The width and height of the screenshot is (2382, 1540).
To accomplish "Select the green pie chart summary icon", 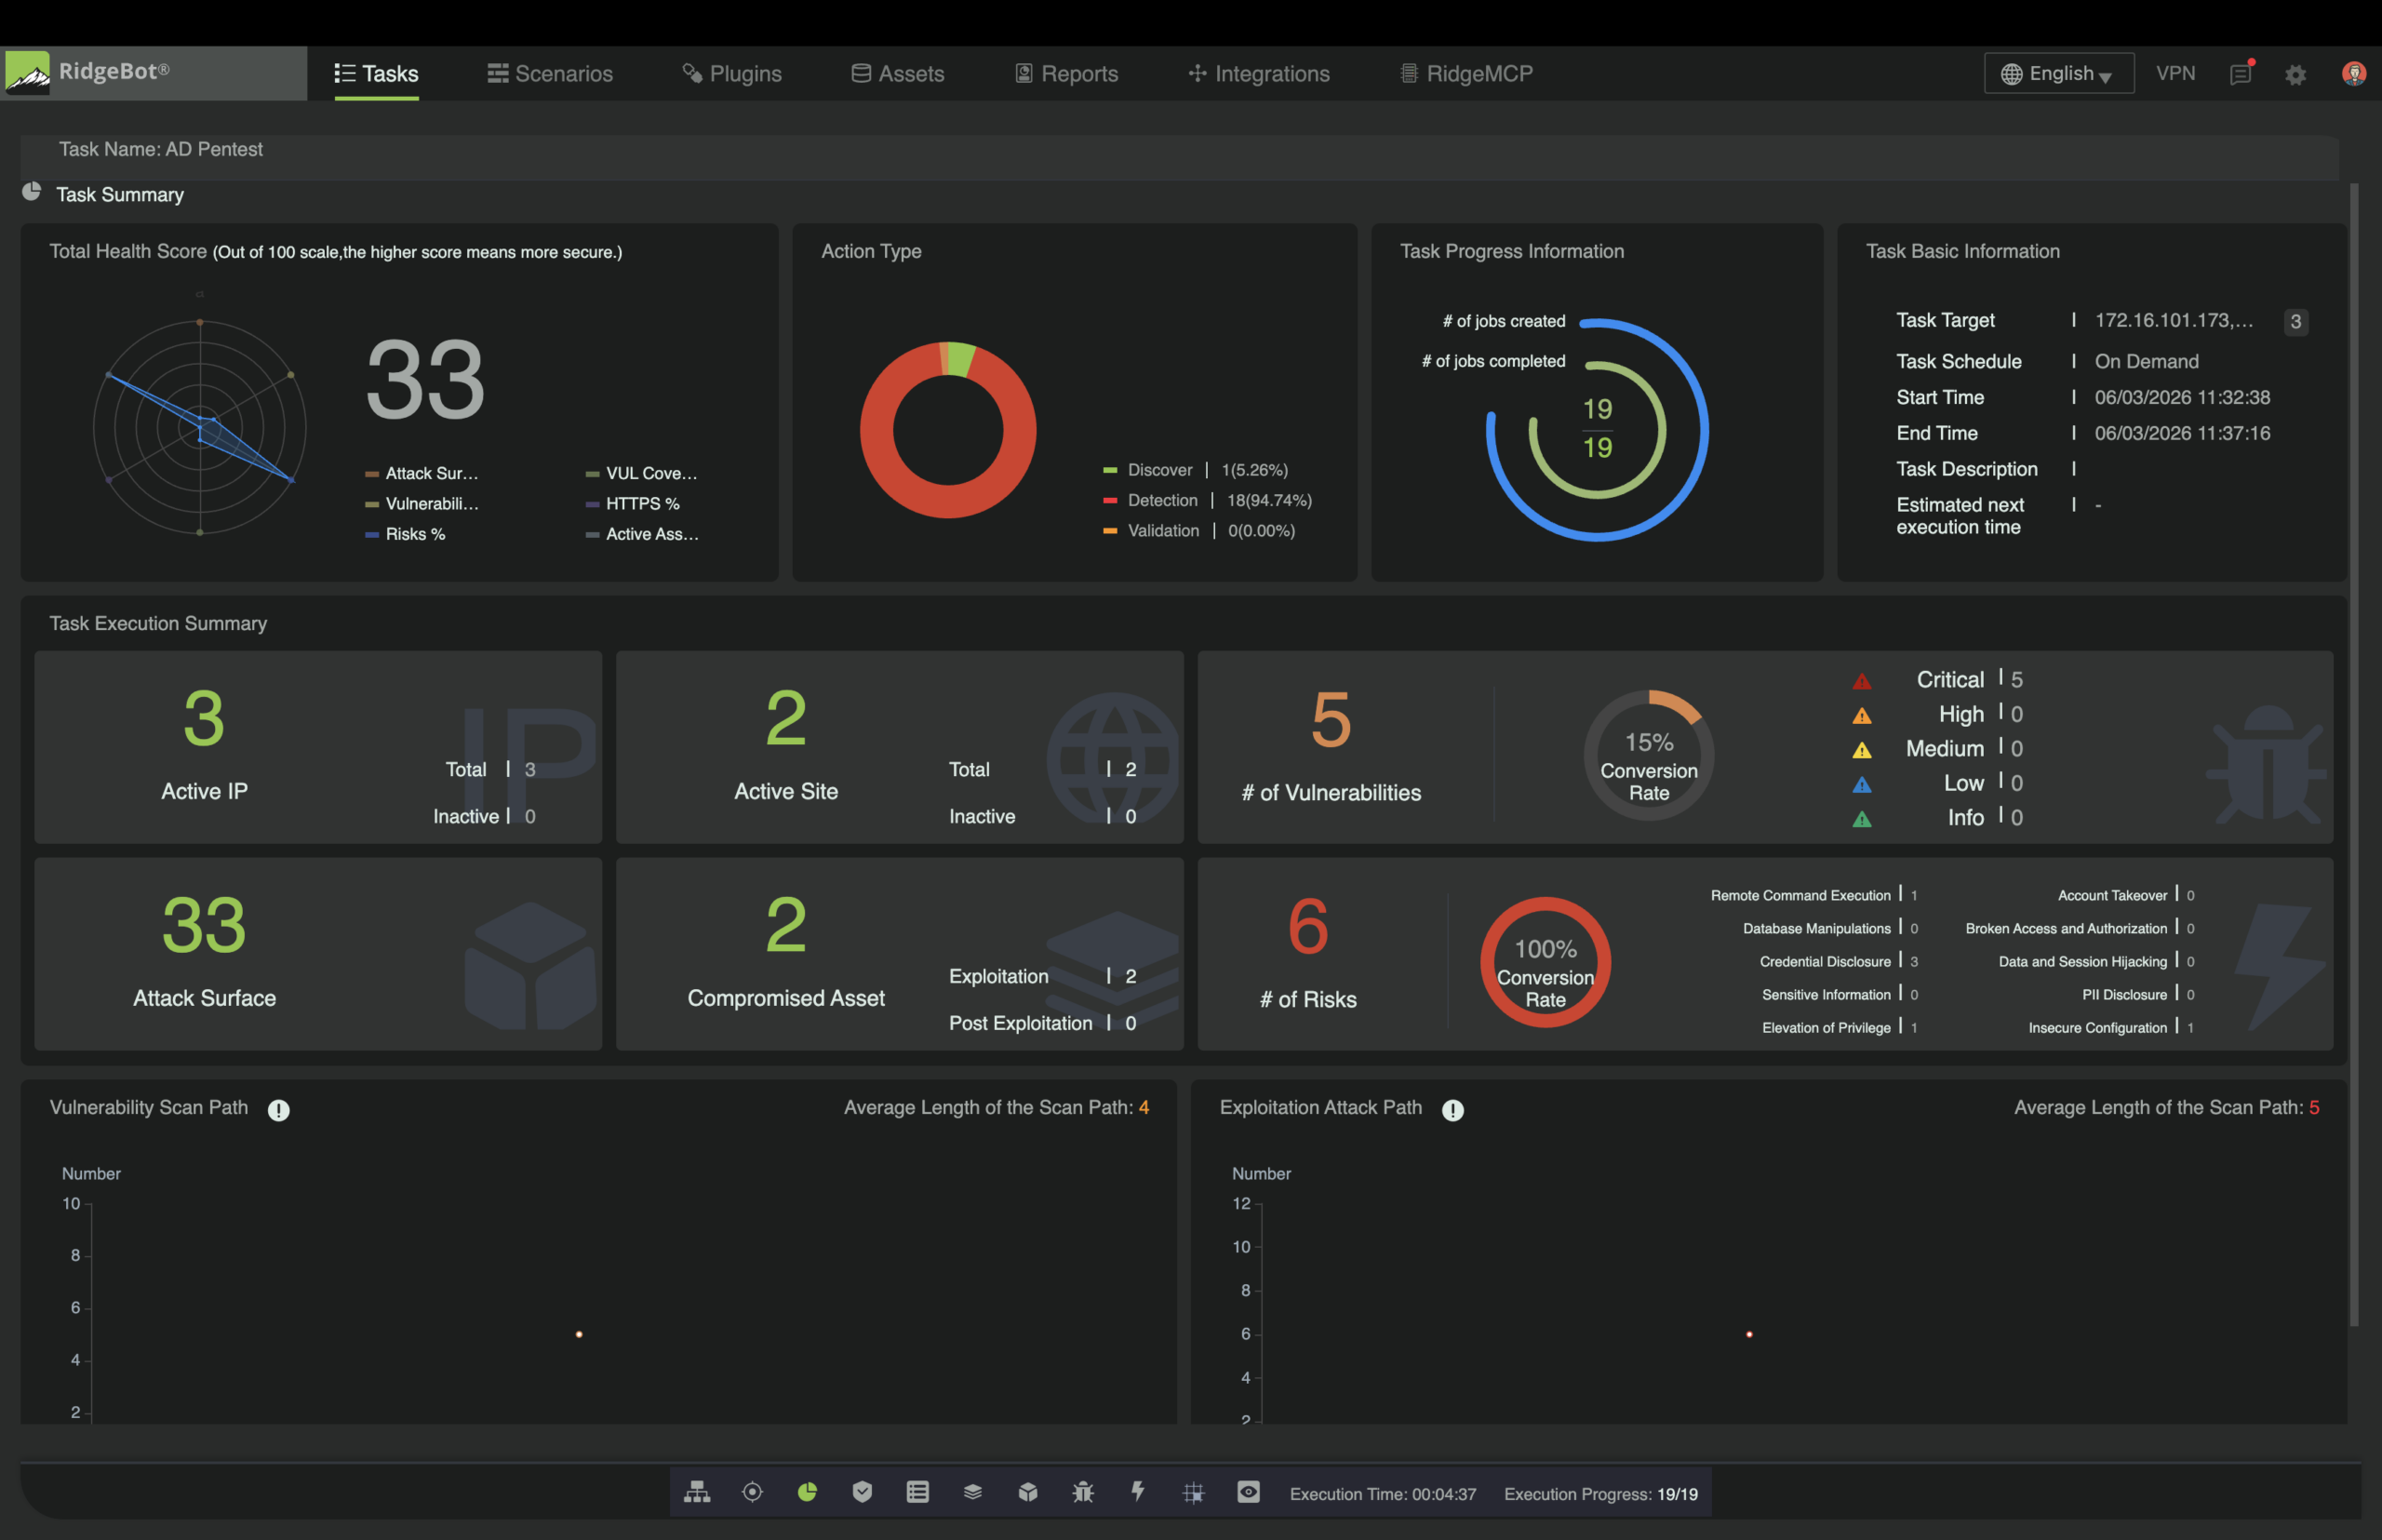I will pos(807,1492).
